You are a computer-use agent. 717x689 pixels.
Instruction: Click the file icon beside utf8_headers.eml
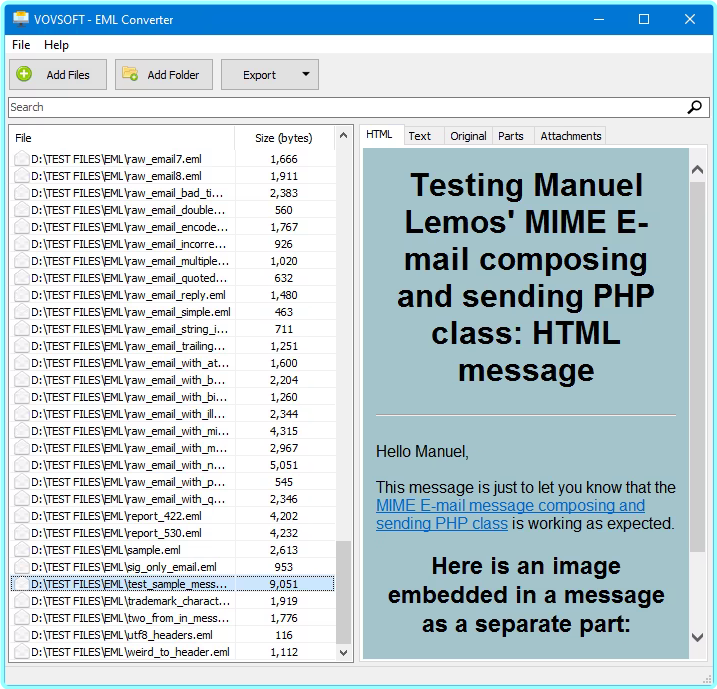pos(21,635)
